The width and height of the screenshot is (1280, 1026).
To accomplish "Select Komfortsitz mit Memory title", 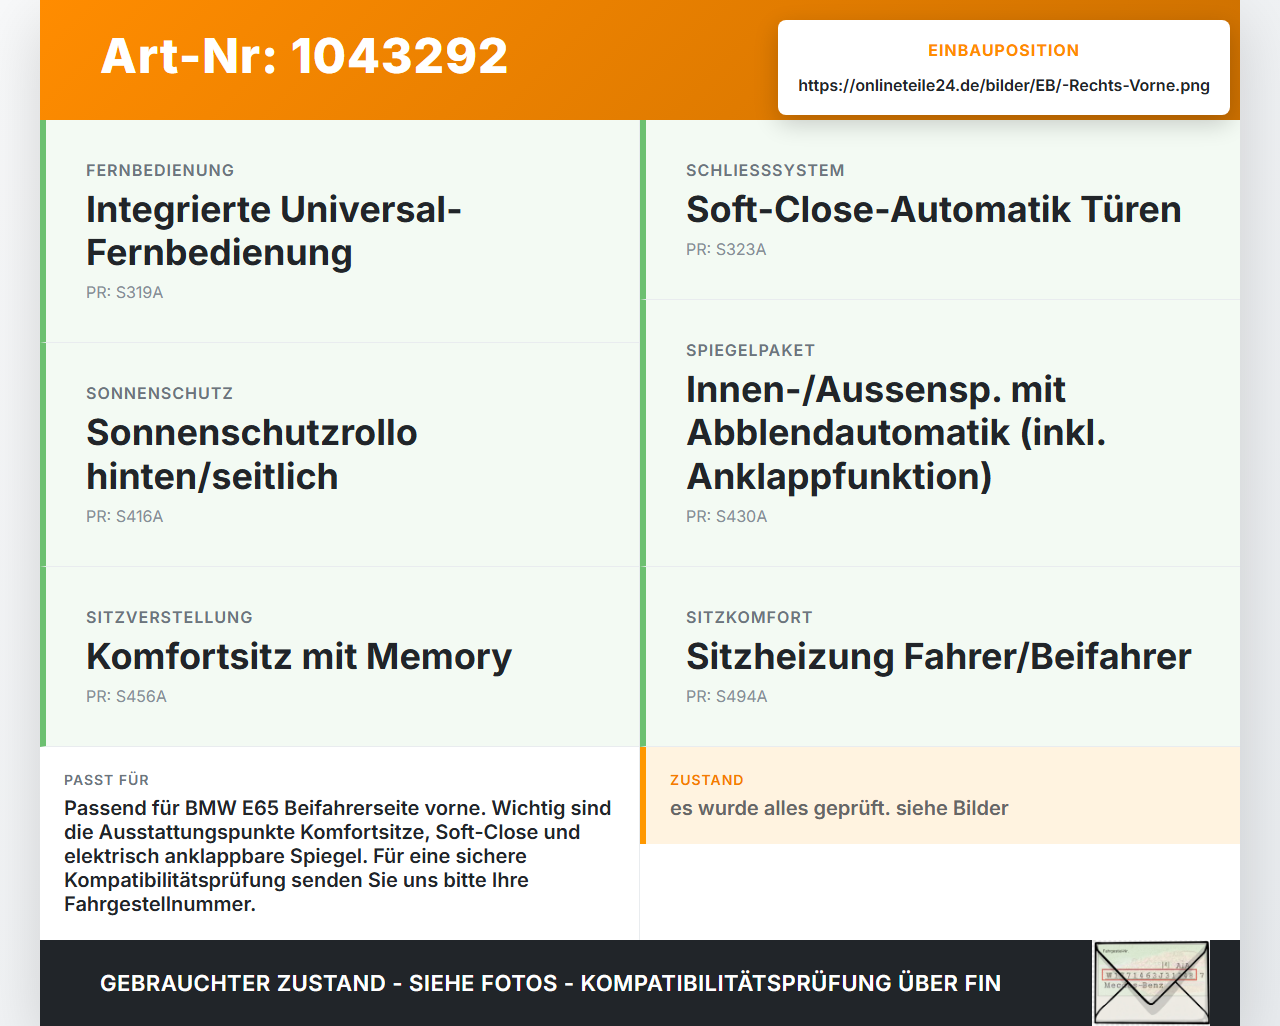I will tap(299, 656).
